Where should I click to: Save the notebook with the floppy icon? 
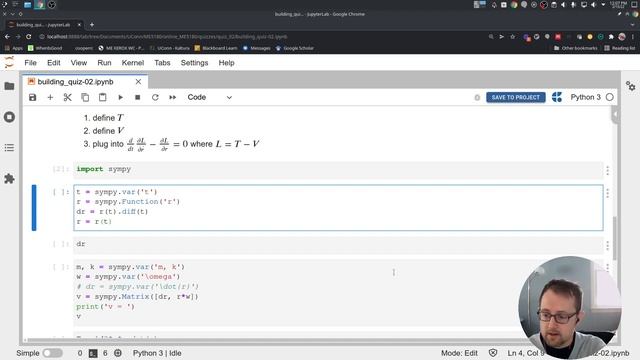(33, 98)
